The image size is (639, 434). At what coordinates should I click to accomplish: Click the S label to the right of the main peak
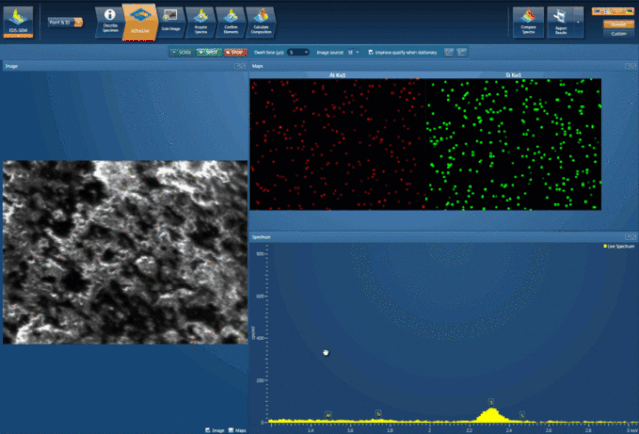(522, 415)
